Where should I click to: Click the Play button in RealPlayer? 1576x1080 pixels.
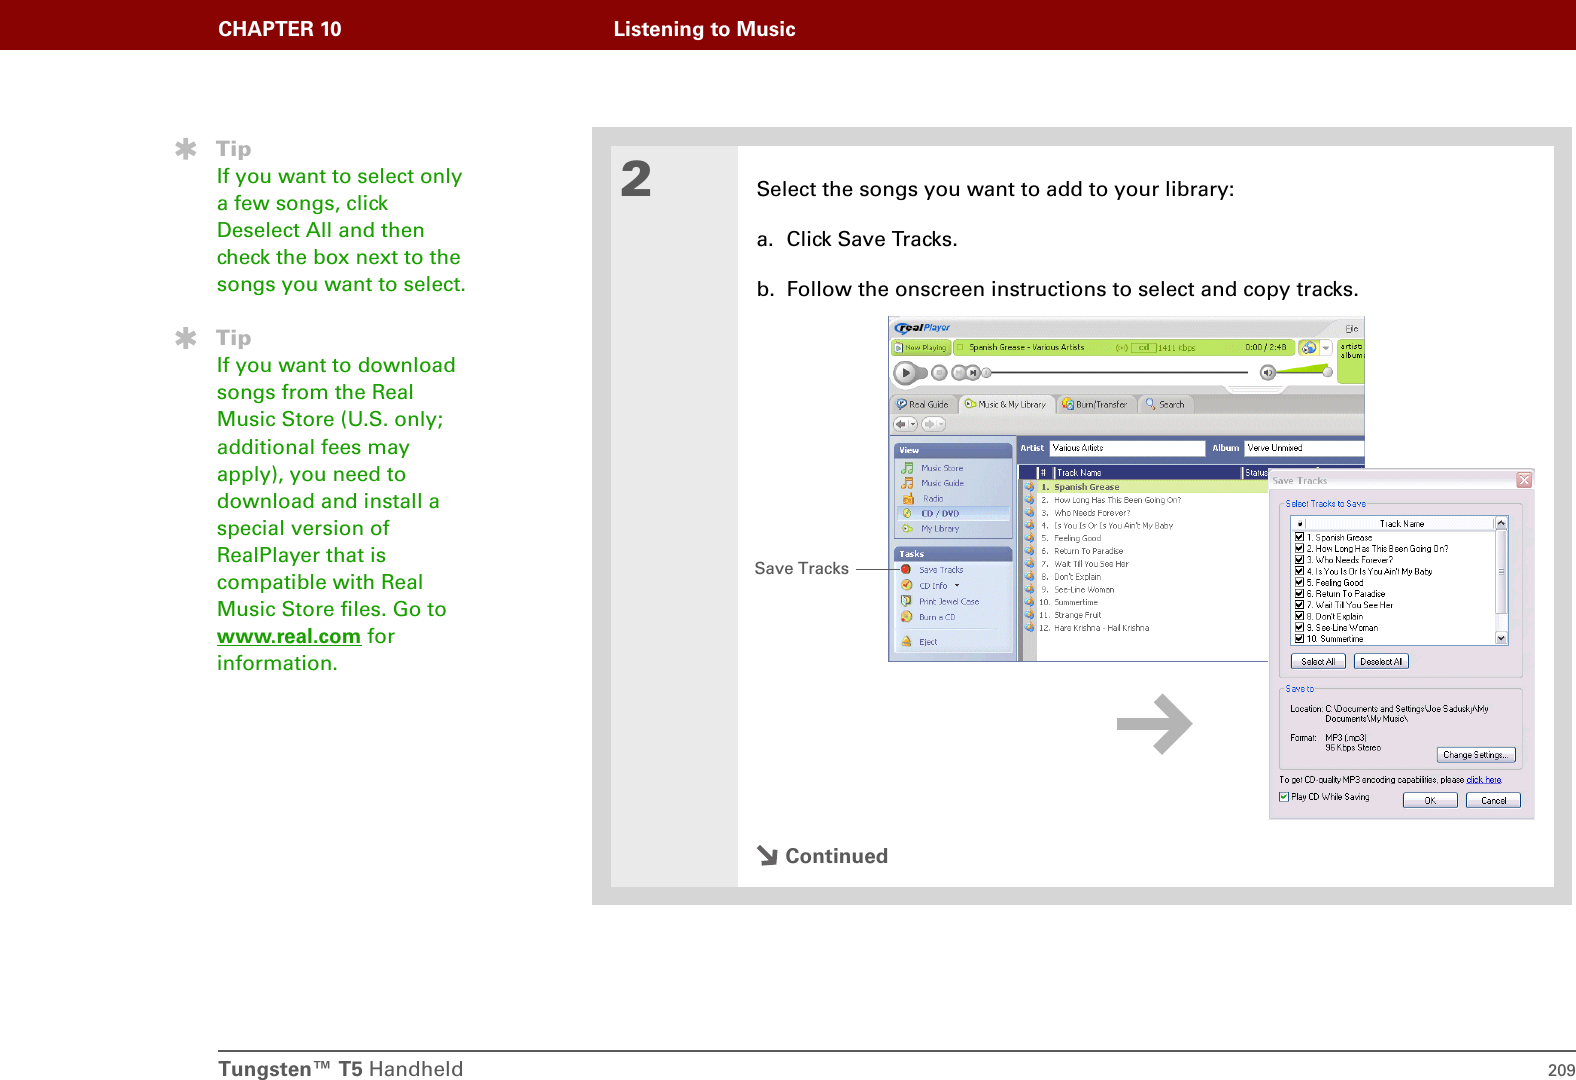[x=906, y=373]
